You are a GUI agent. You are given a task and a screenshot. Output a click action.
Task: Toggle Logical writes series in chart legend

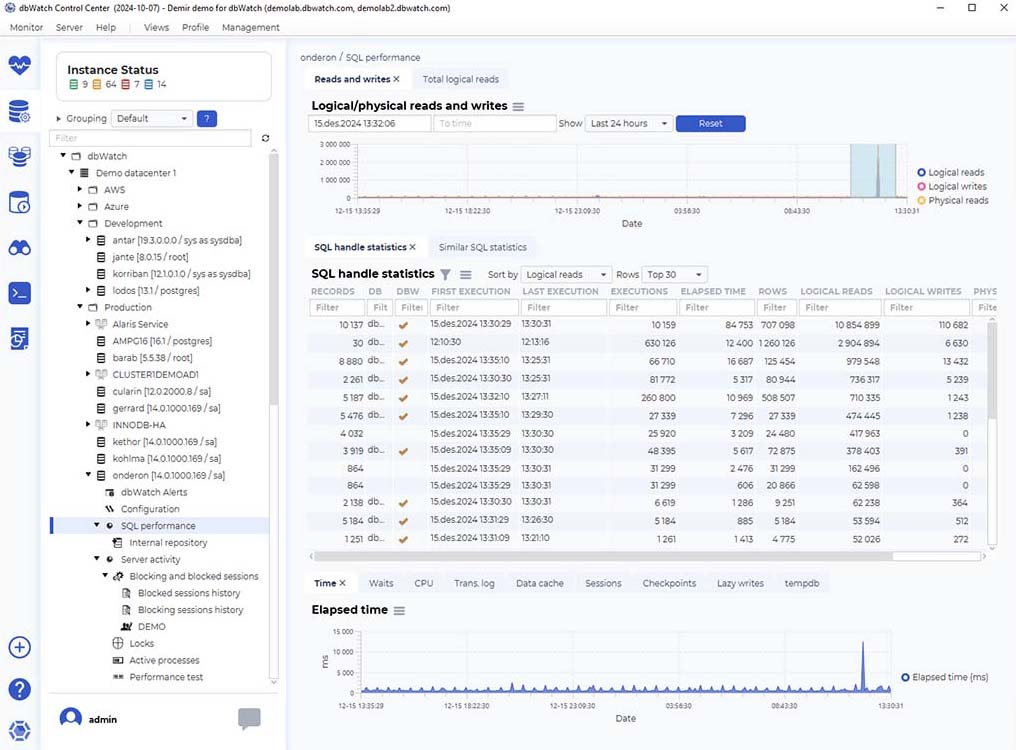tap(951, 186)
